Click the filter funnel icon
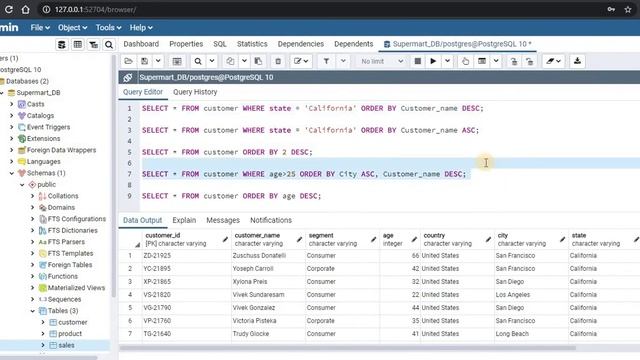Screen dimensions: 640x360 pos(326,61)
